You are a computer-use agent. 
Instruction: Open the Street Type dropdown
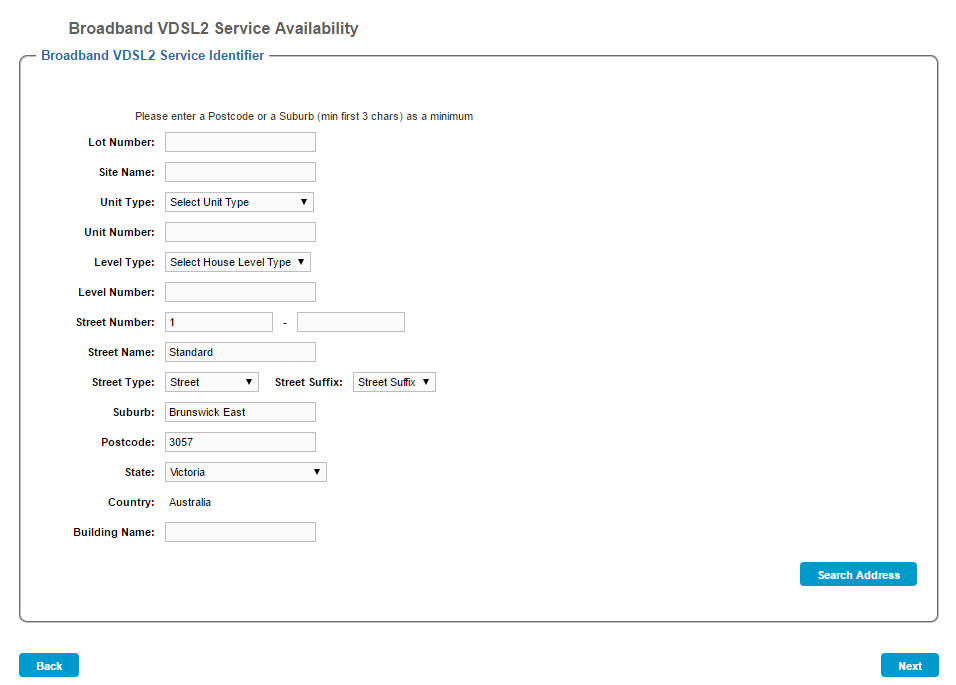pyautogui.click(x=211, y=382)
